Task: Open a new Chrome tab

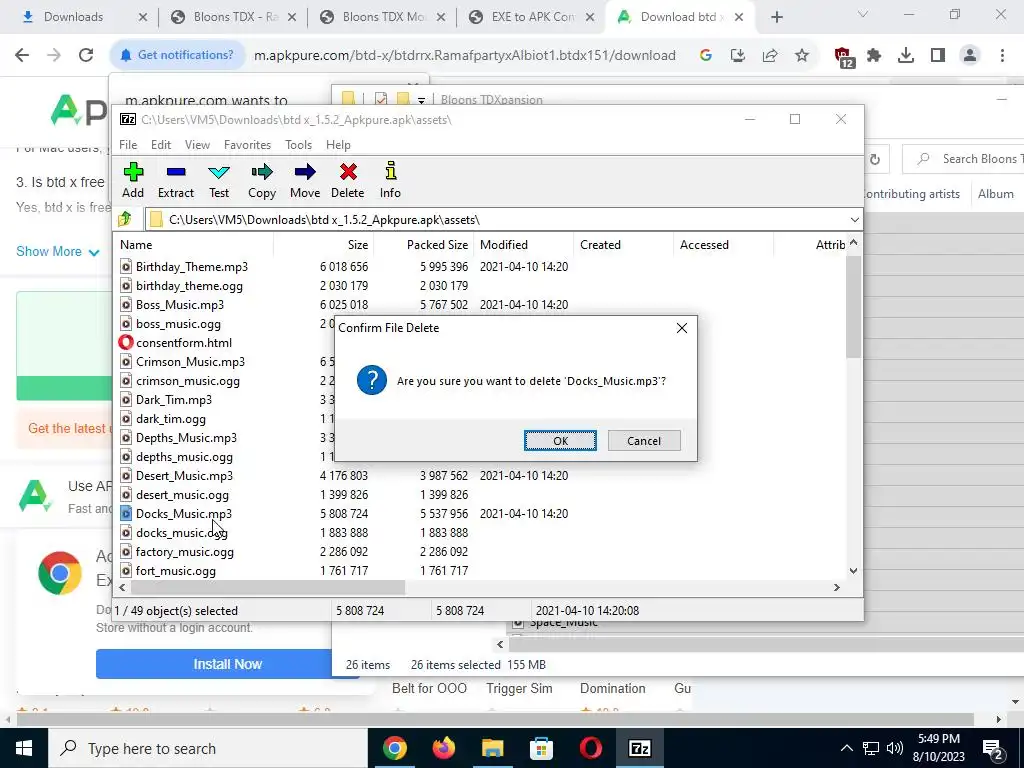Action: pyautogui.click(x=776, y=17)
